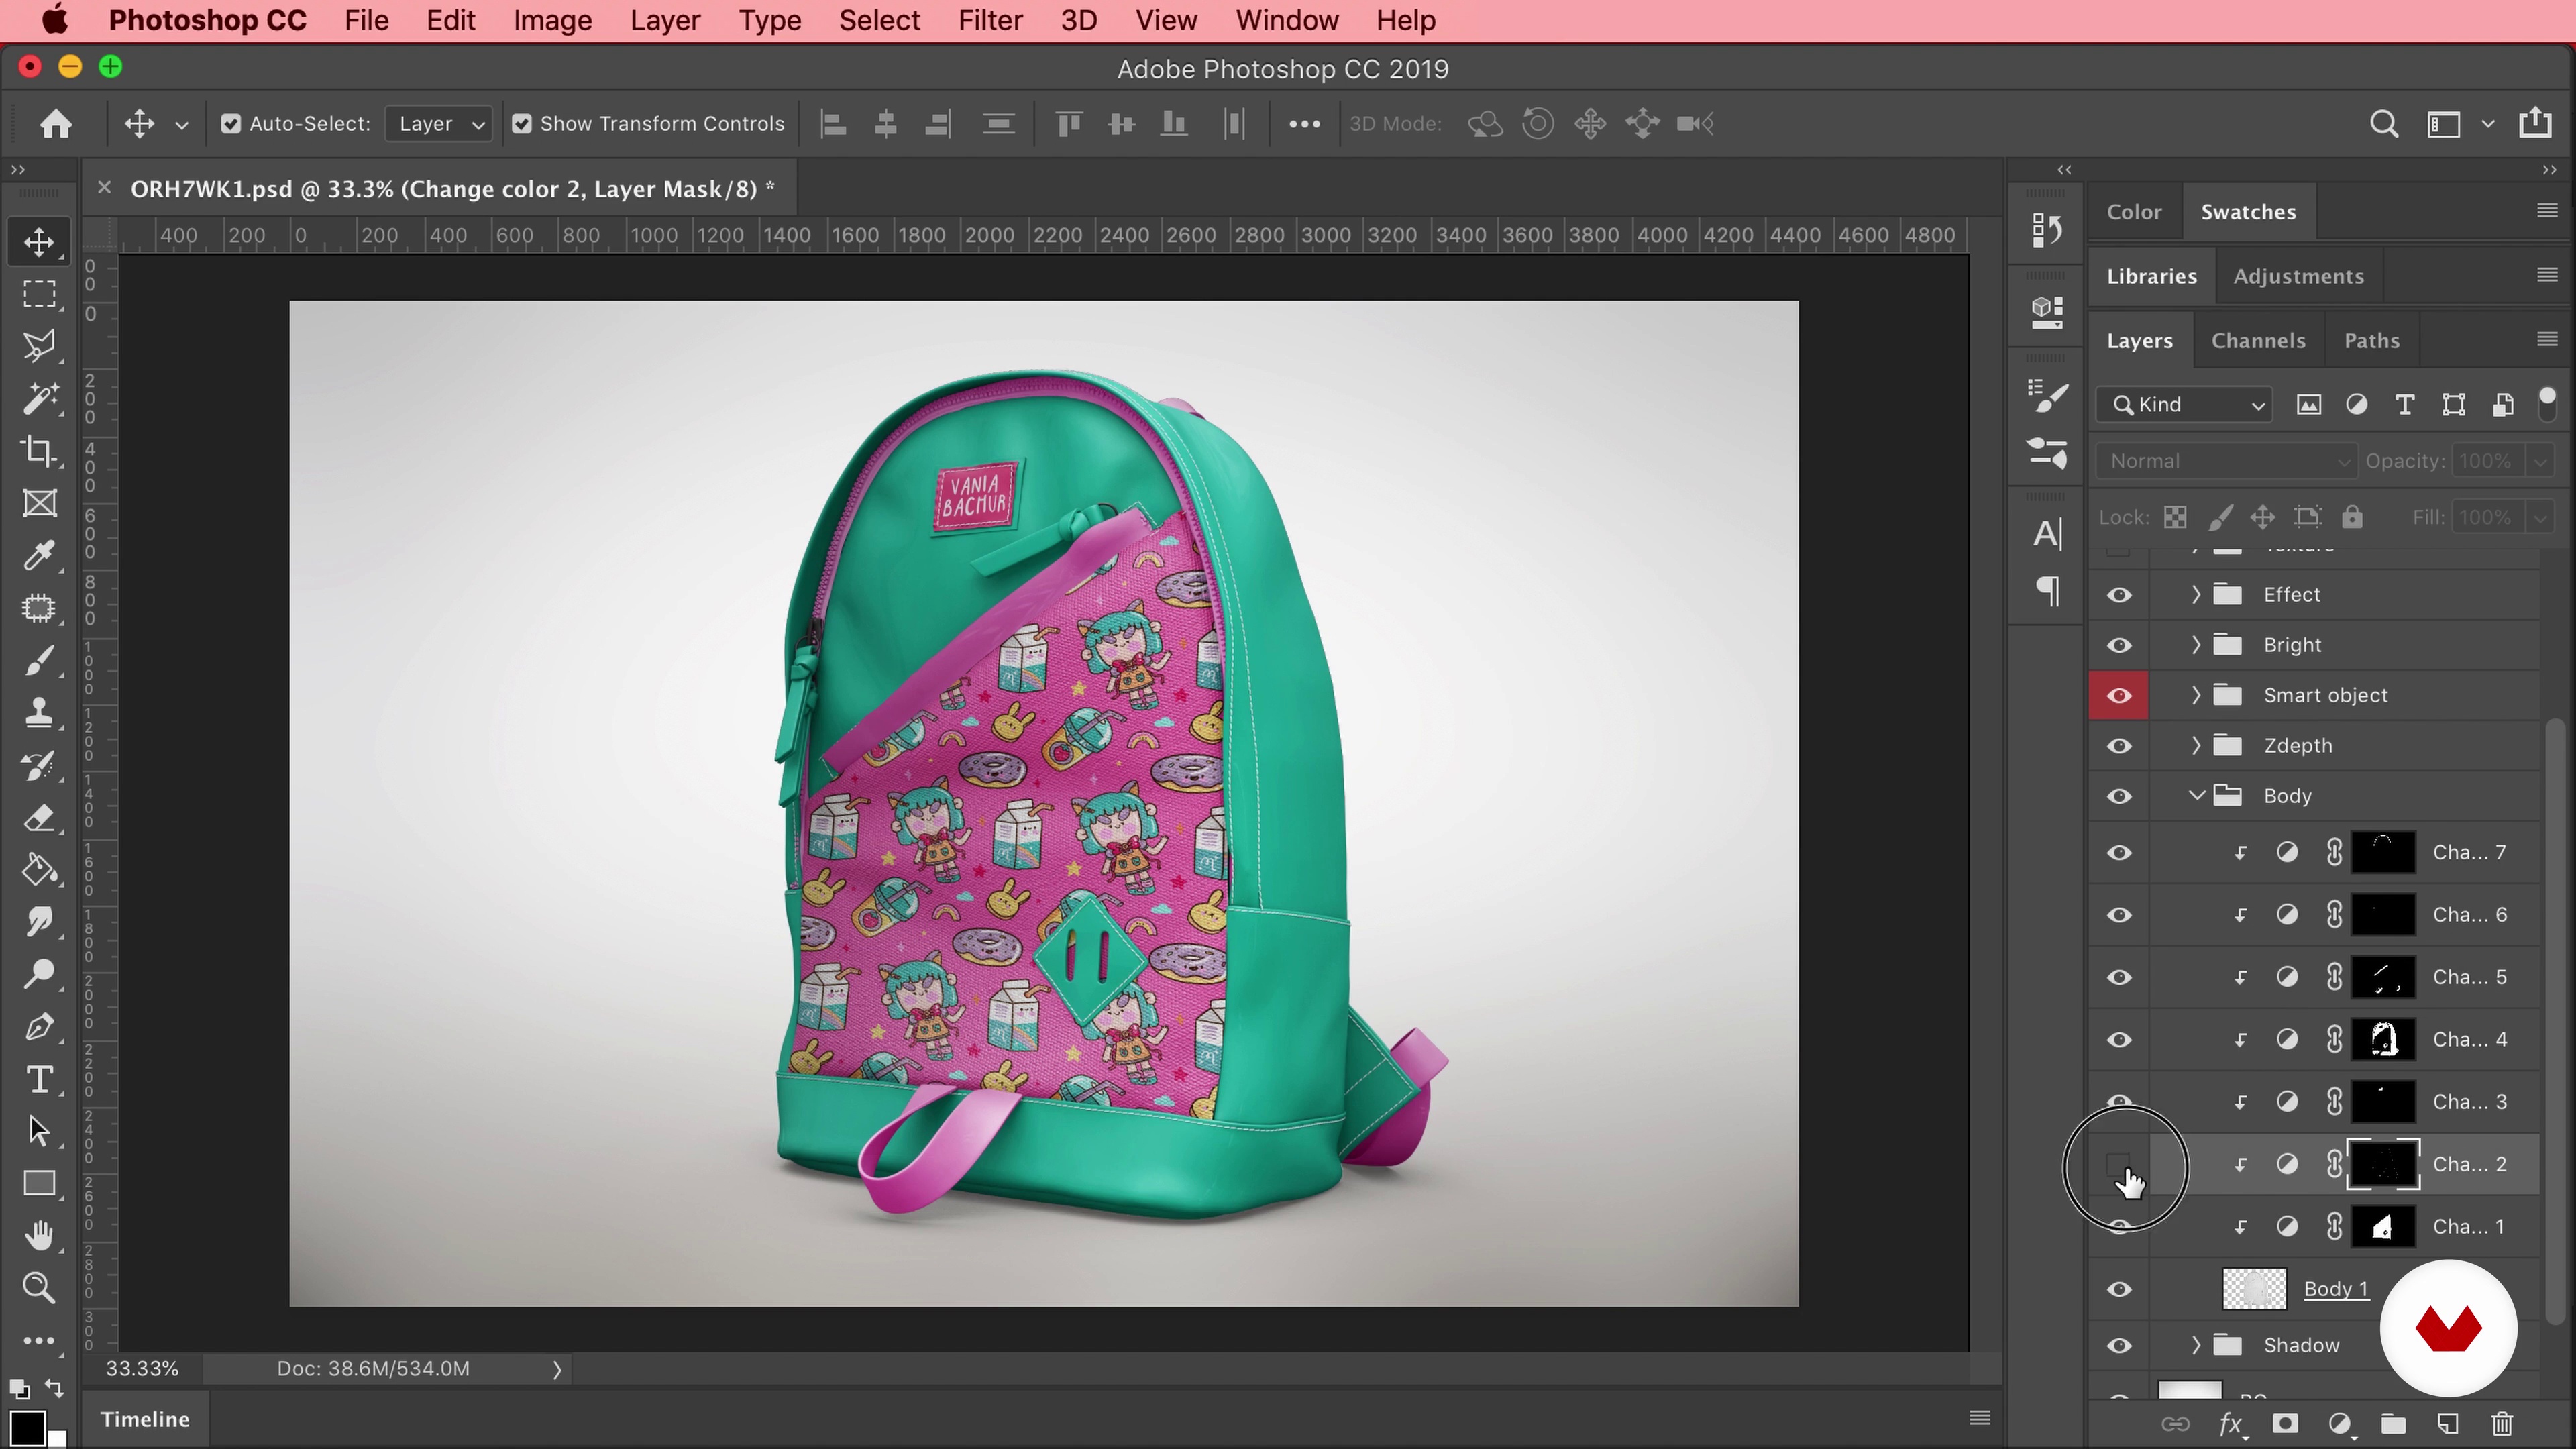Viewport: 2576px width, 1449px height.
Task: Open the Timeline panel
Action: [x=145, y=1420]
